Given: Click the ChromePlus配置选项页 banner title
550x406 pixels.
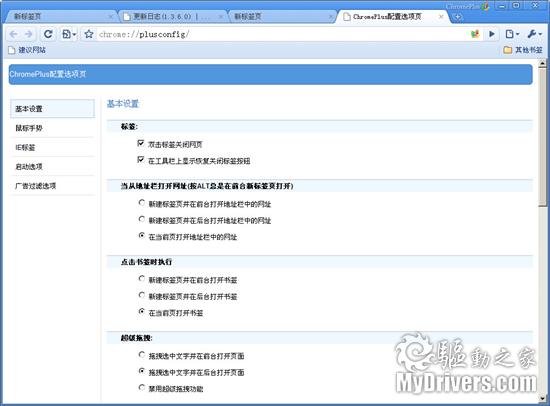Looking at the screenshot, I should click(48, 74).
